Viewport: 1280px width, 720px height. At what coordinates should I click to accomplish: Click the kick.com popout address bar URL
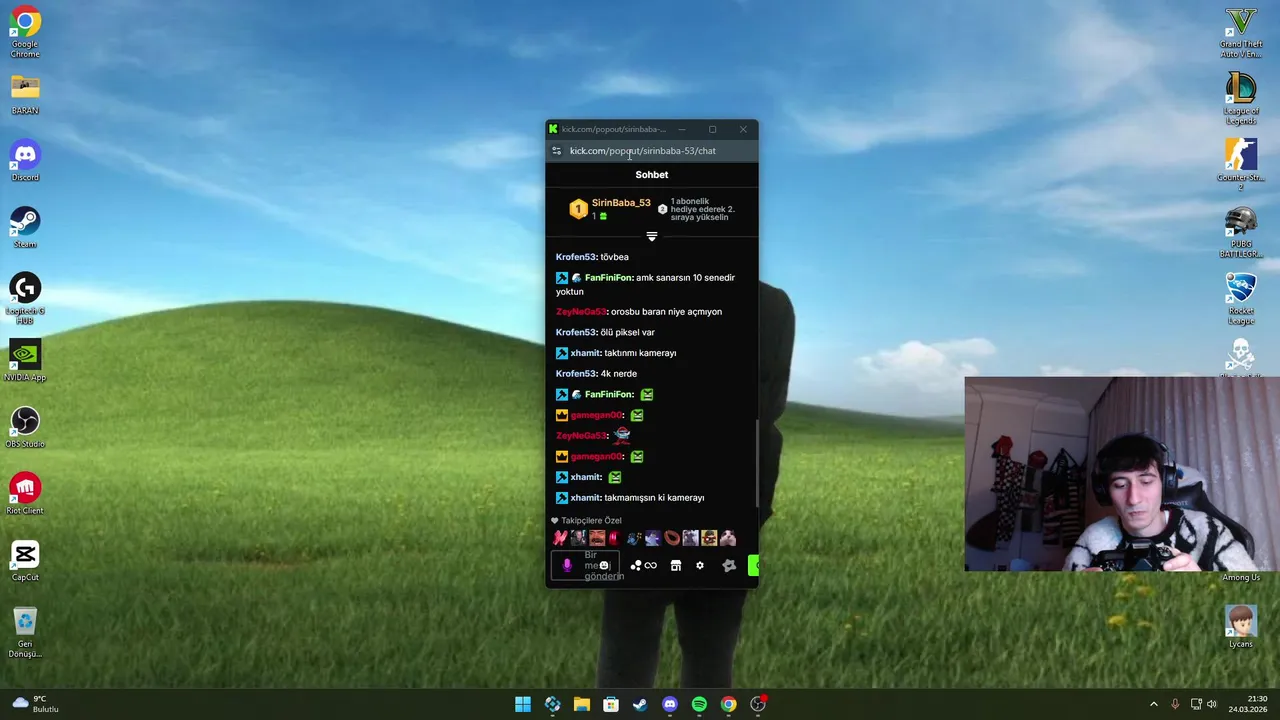coord(643,151)
